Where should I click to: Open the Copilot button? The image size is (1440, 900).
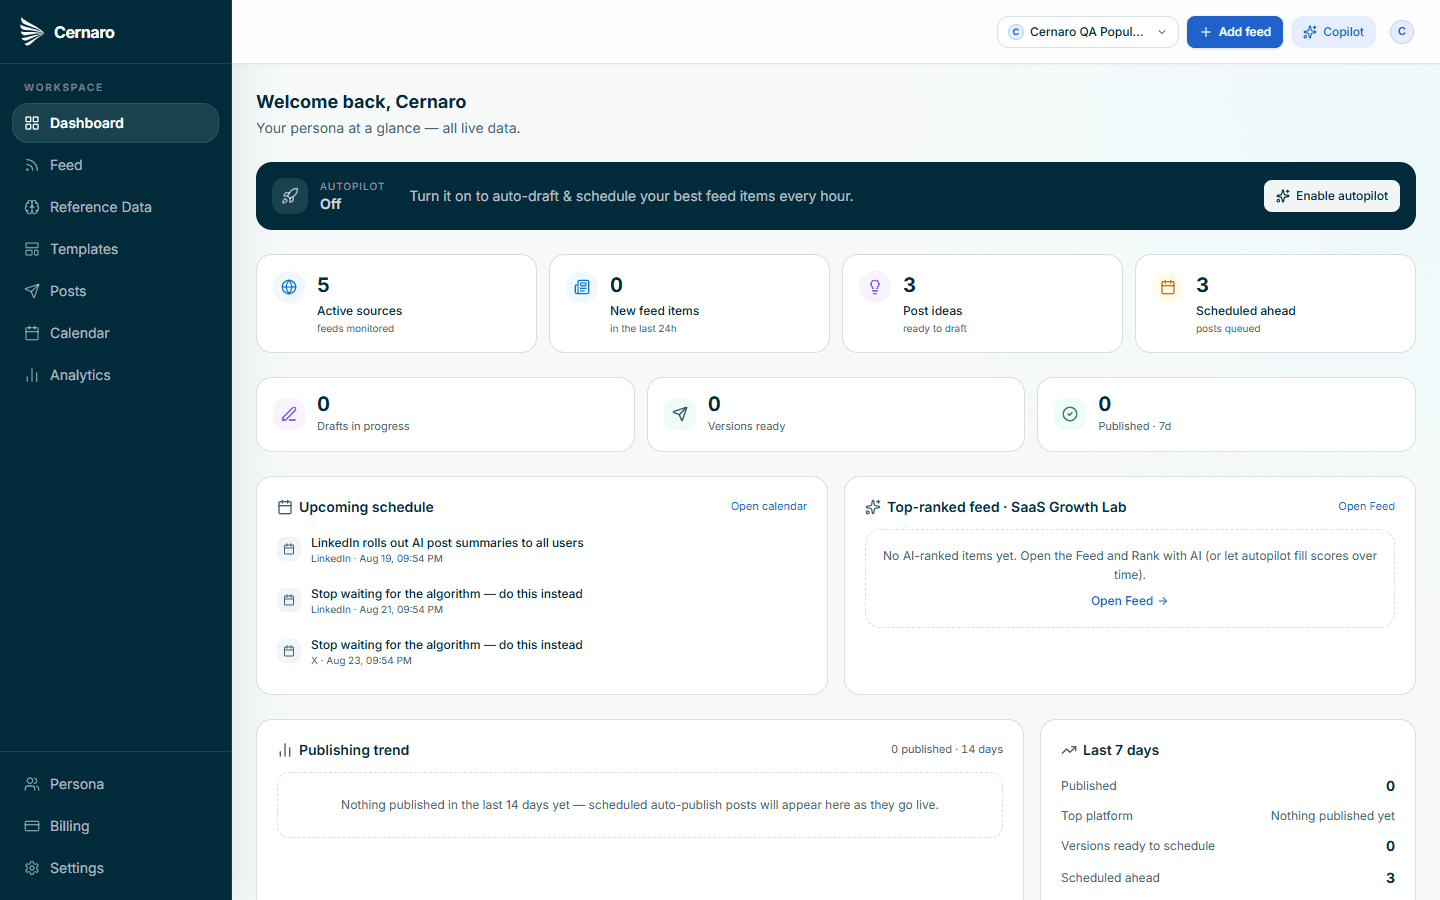point(1333,32)
